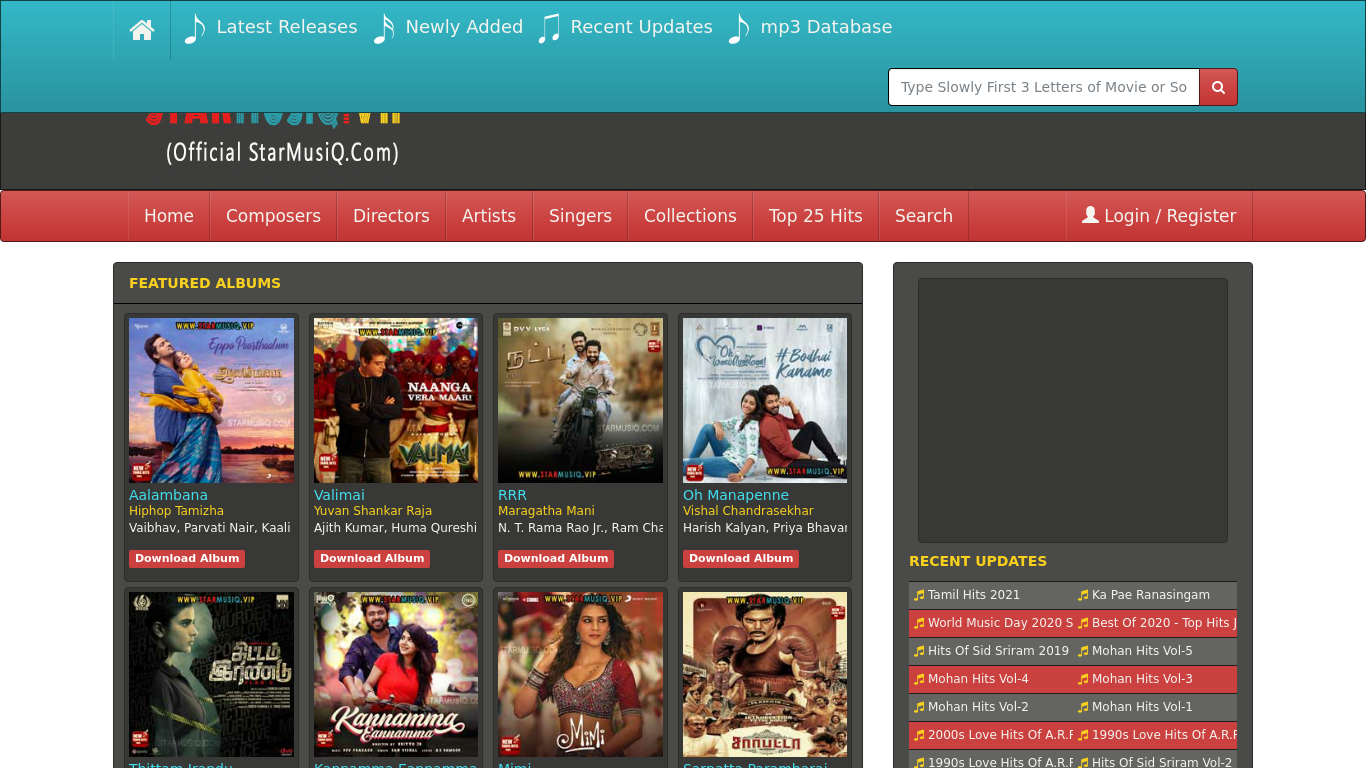Click the note icon beside Mohan Hits Vol-1

point(1083,707)
